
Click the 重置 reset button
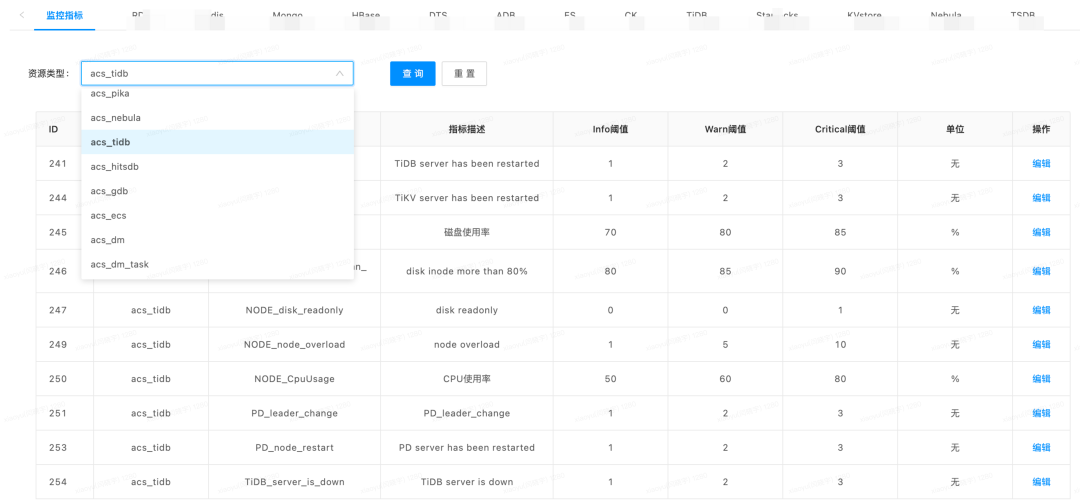pyautogui.click(x=464, y=74)
